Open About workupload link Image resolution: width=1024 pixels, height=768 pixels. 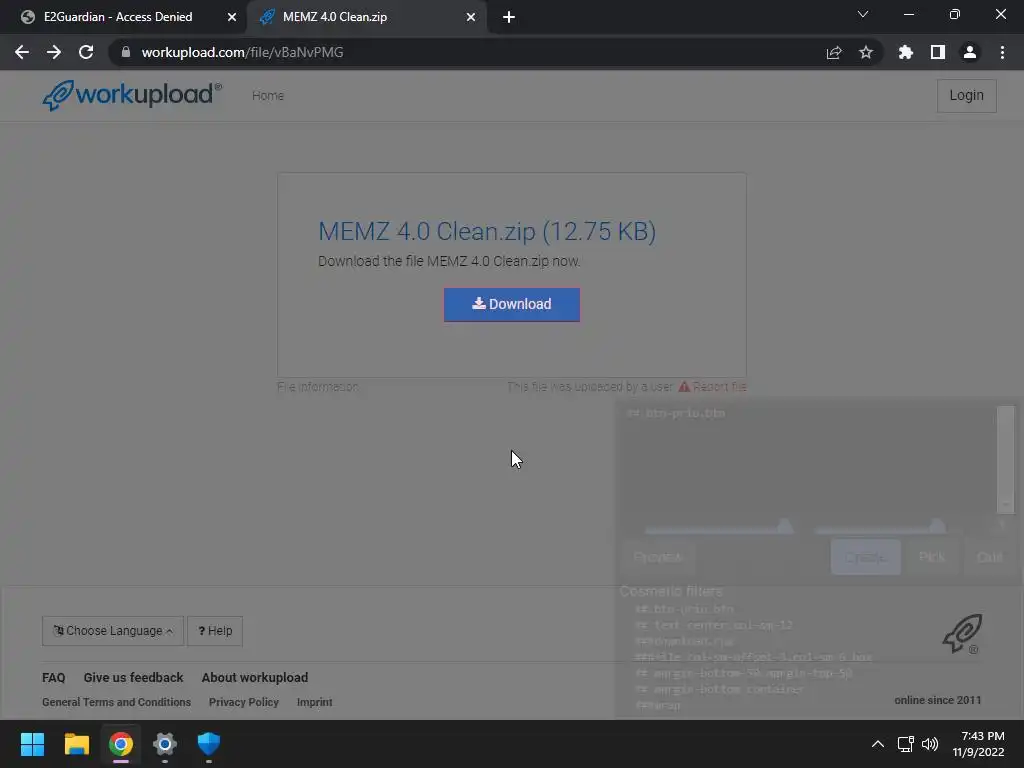255,678
